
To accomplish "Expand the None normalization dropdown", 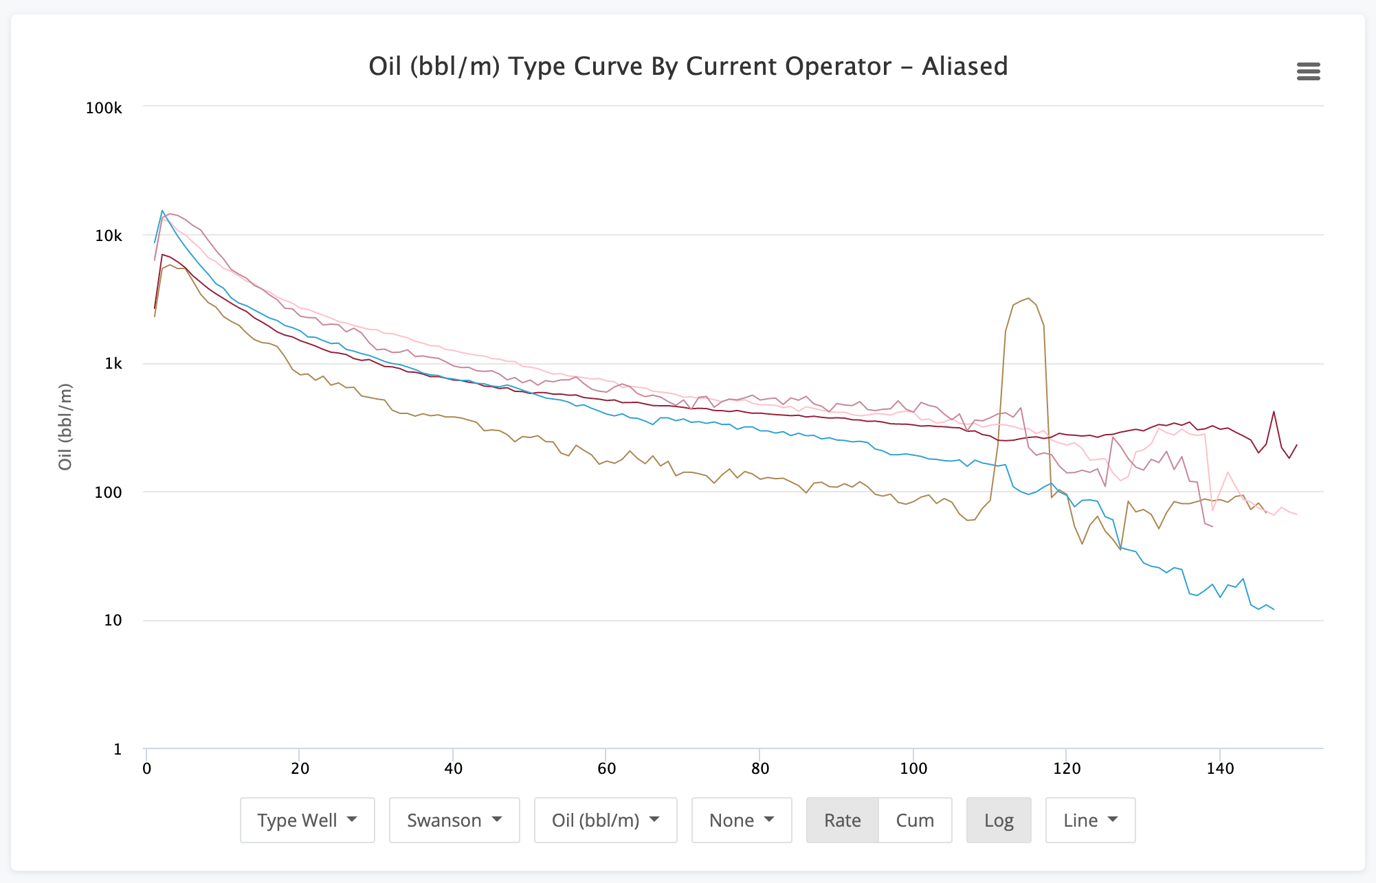I will point(741,820).
